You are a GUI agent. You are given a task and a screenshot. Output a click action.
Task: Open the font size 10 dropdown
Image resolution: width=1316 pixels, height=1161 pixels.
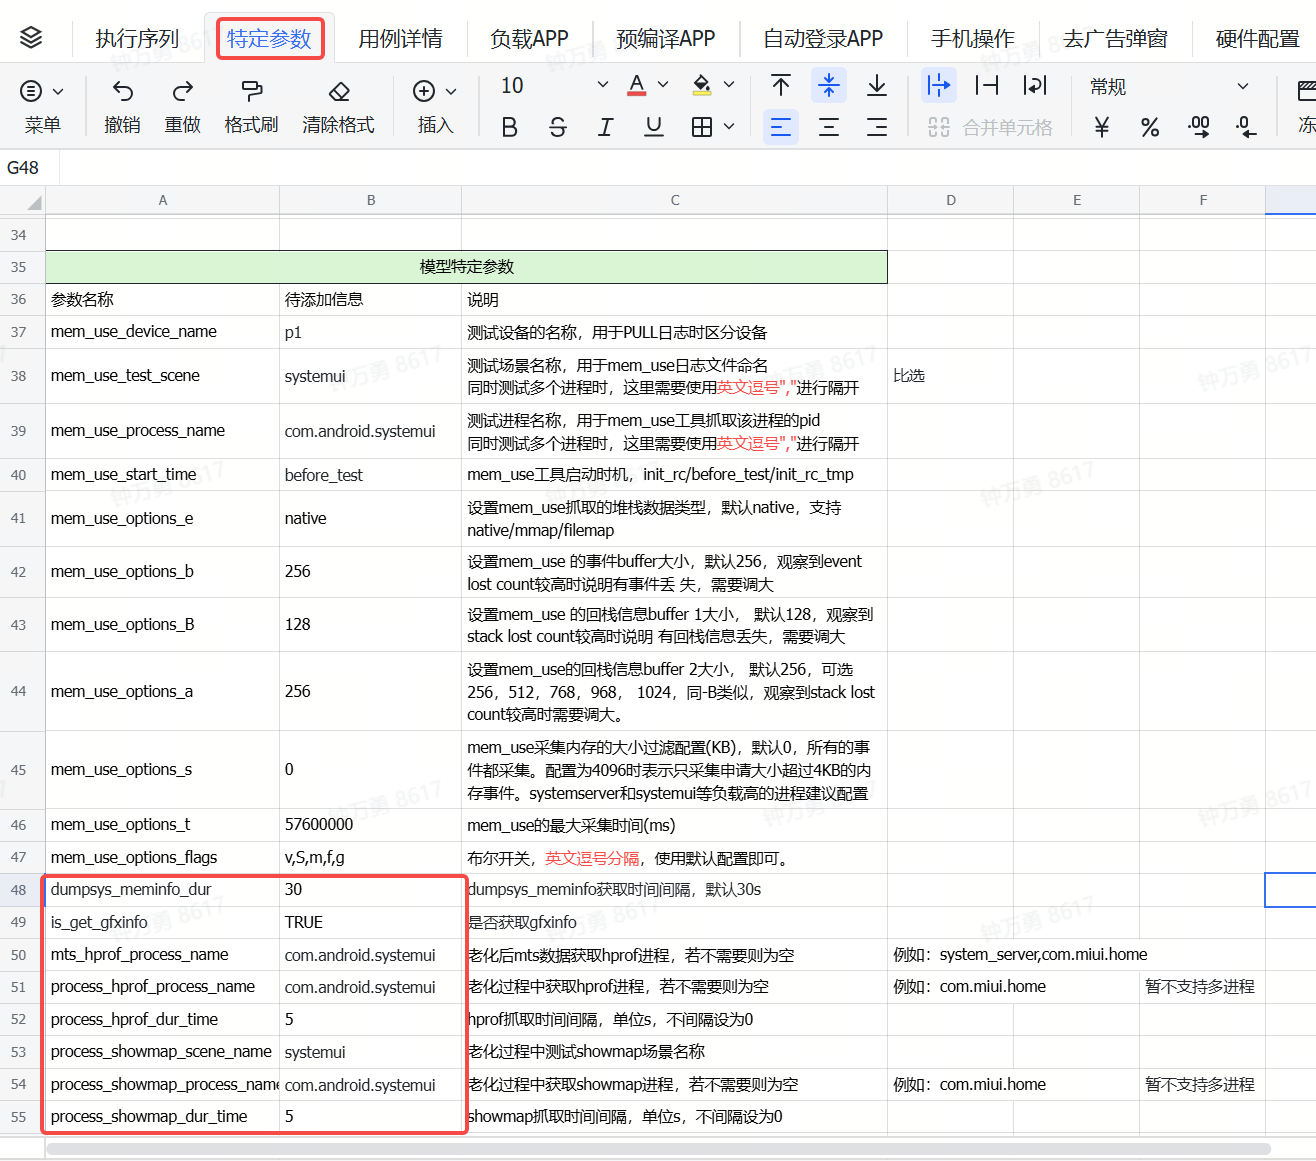point(554,86)
